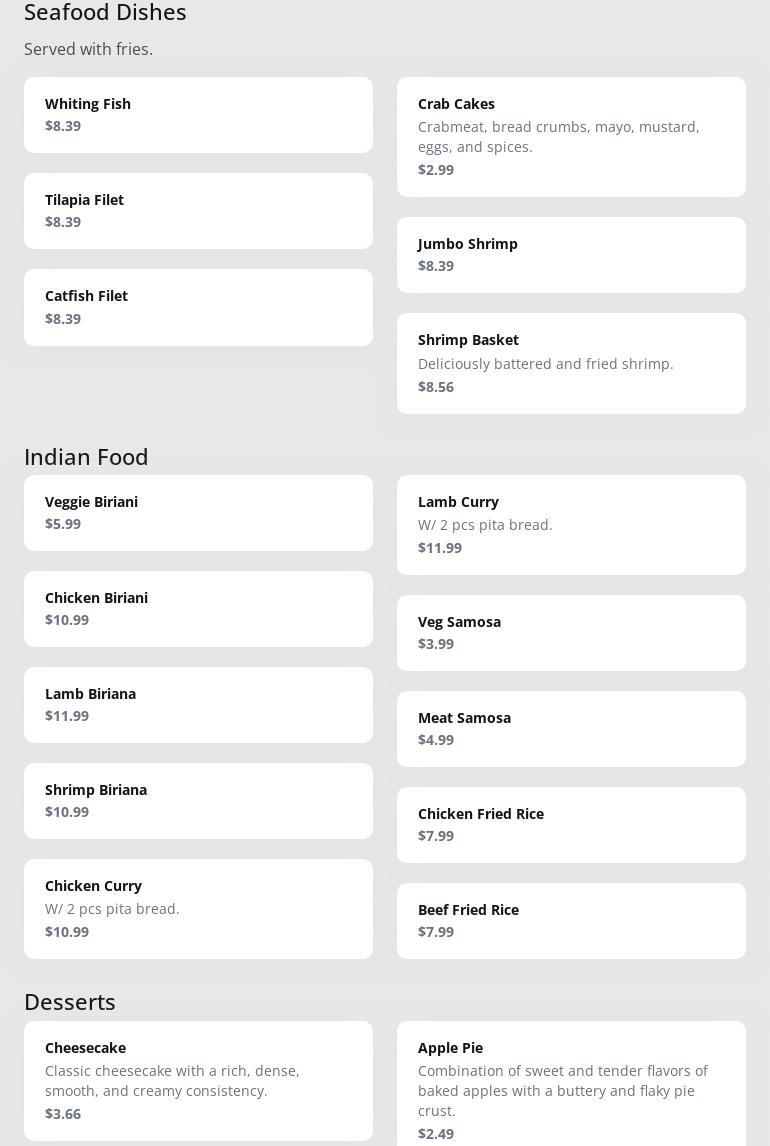Open the Shrimp Biriana dish card

click(198, 801)
